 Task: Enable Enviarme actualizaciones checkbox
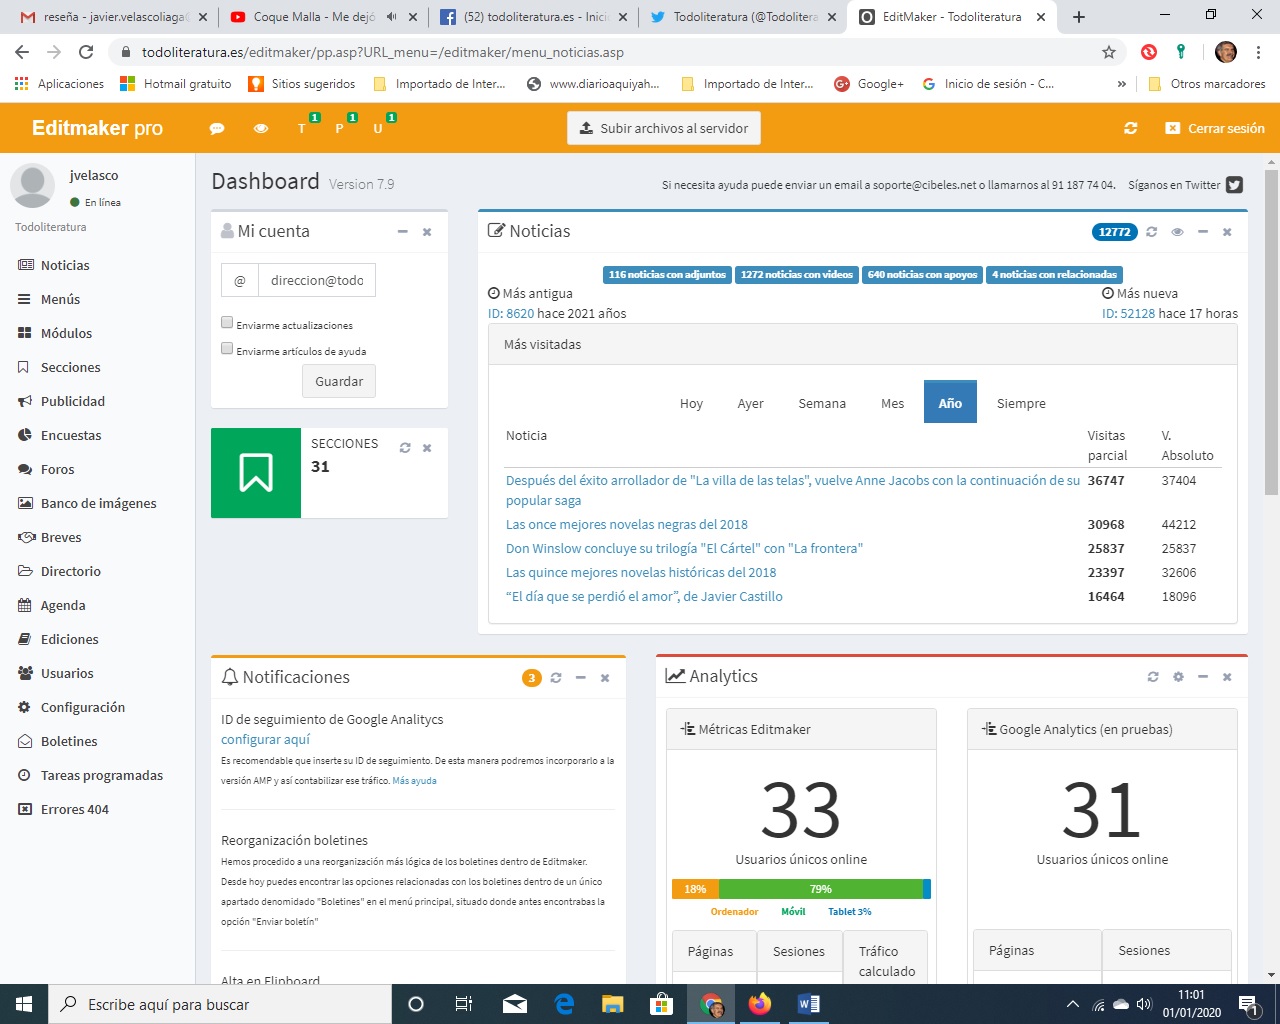click(227, 323)
